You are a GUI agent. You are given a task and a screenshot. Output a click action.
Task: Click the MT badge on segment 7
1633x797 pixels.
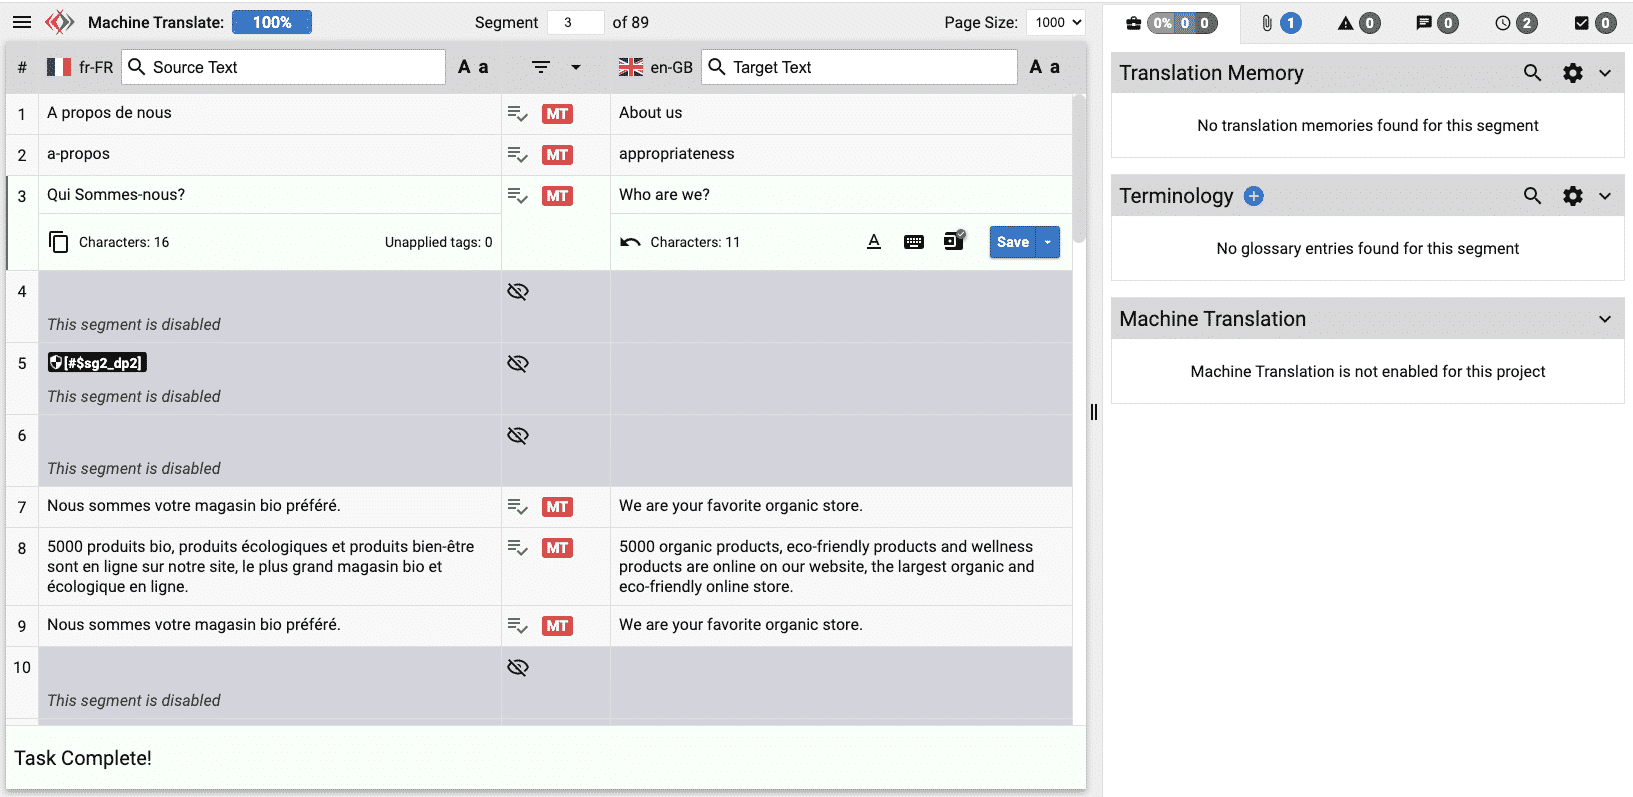(x=557, y=507)
